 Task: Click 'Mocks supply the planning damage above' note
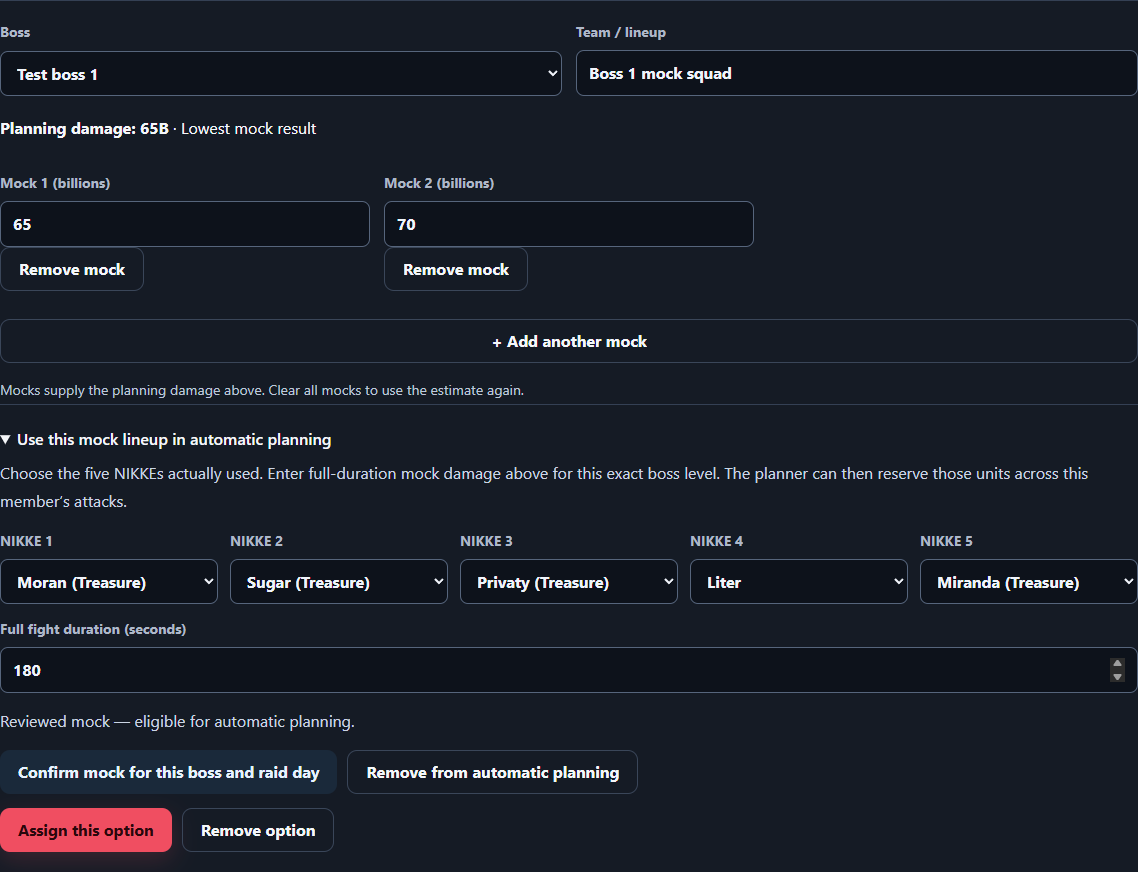pyautogui.click(x=262, y=391)
